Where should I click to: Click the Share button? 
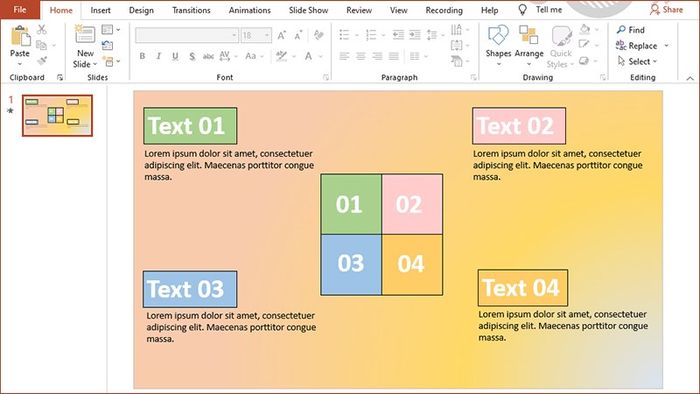(667, 9)
